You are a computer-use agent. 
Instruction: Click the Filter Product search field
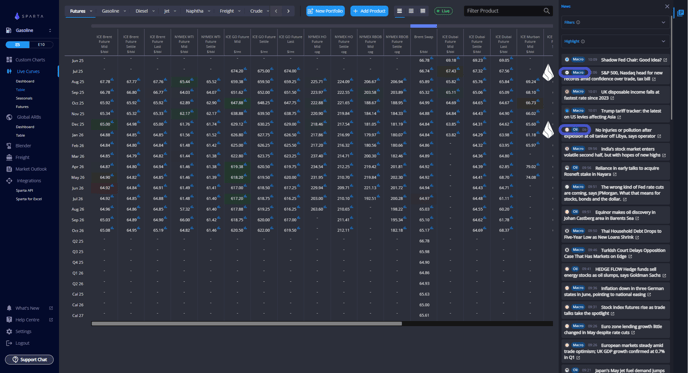point(508,11)
